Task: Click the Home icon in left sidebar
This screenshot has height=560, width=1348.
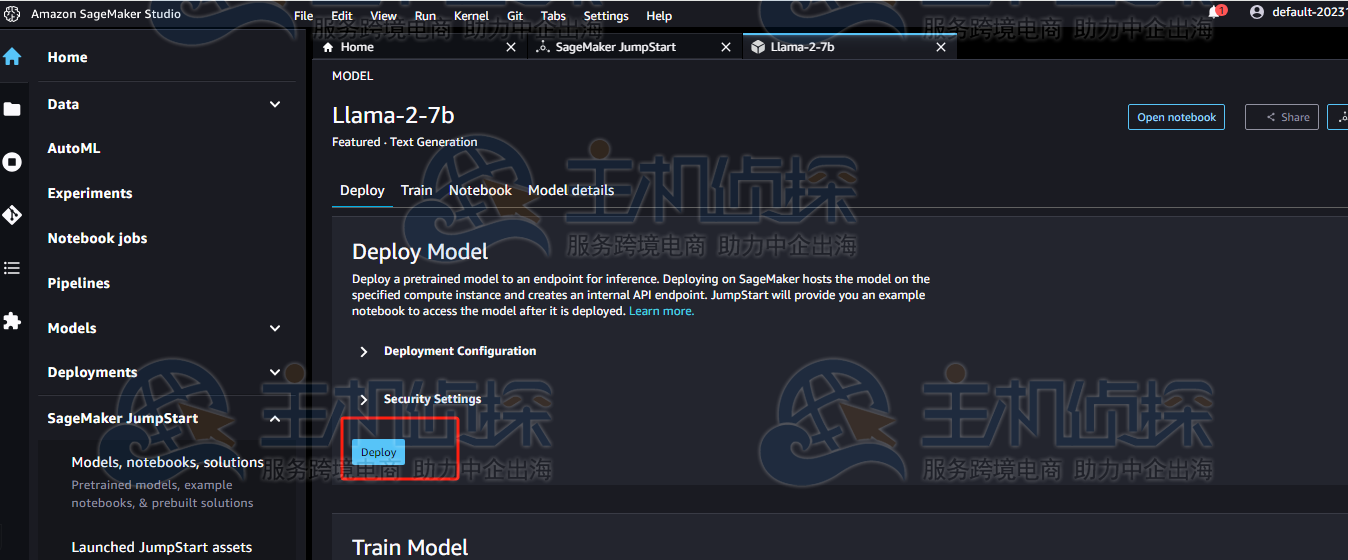Action: coord(12,57)
